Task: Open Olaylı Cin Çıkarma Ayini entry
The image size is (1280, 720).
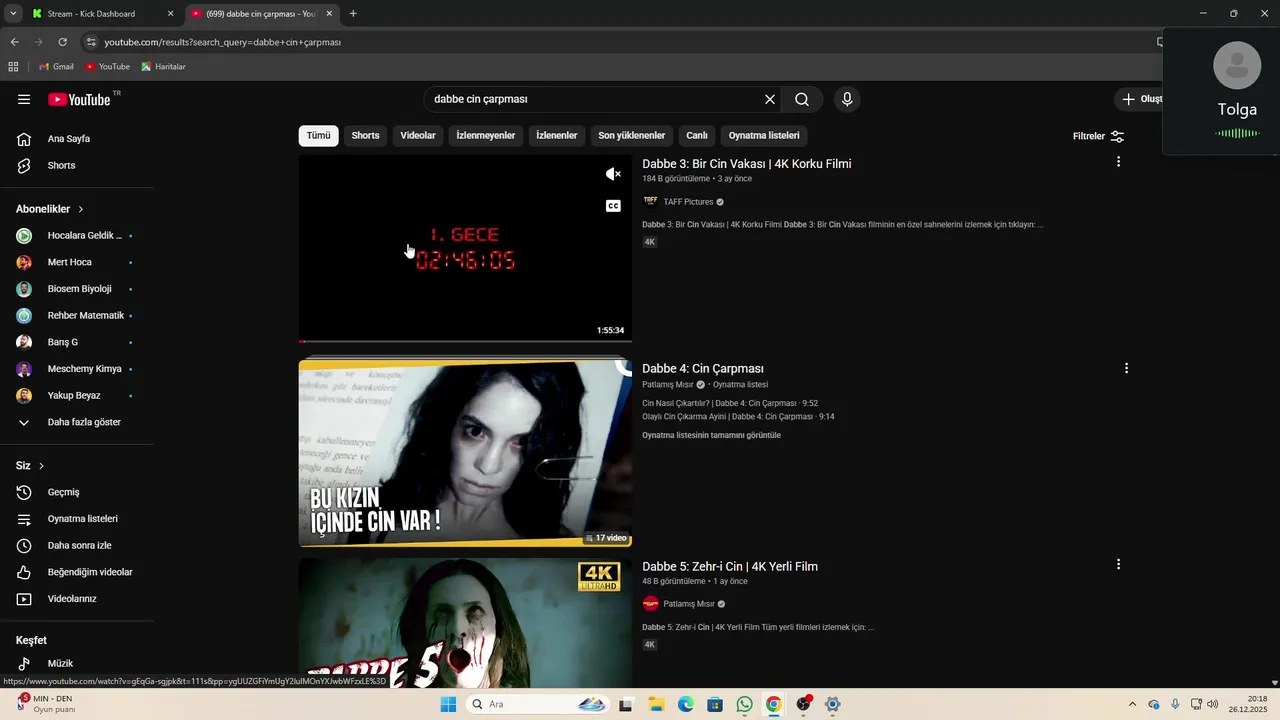Action: pos(738,417)
